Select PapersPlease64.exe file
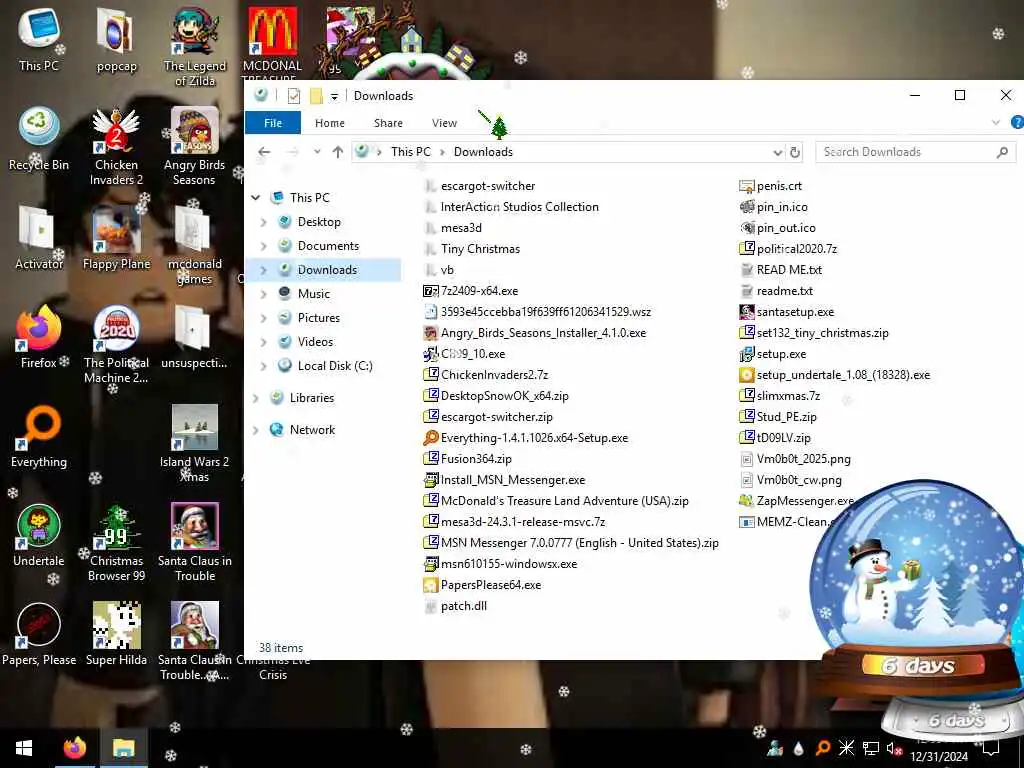Viewport: 1024px width, 768px height. coord(483,585)
